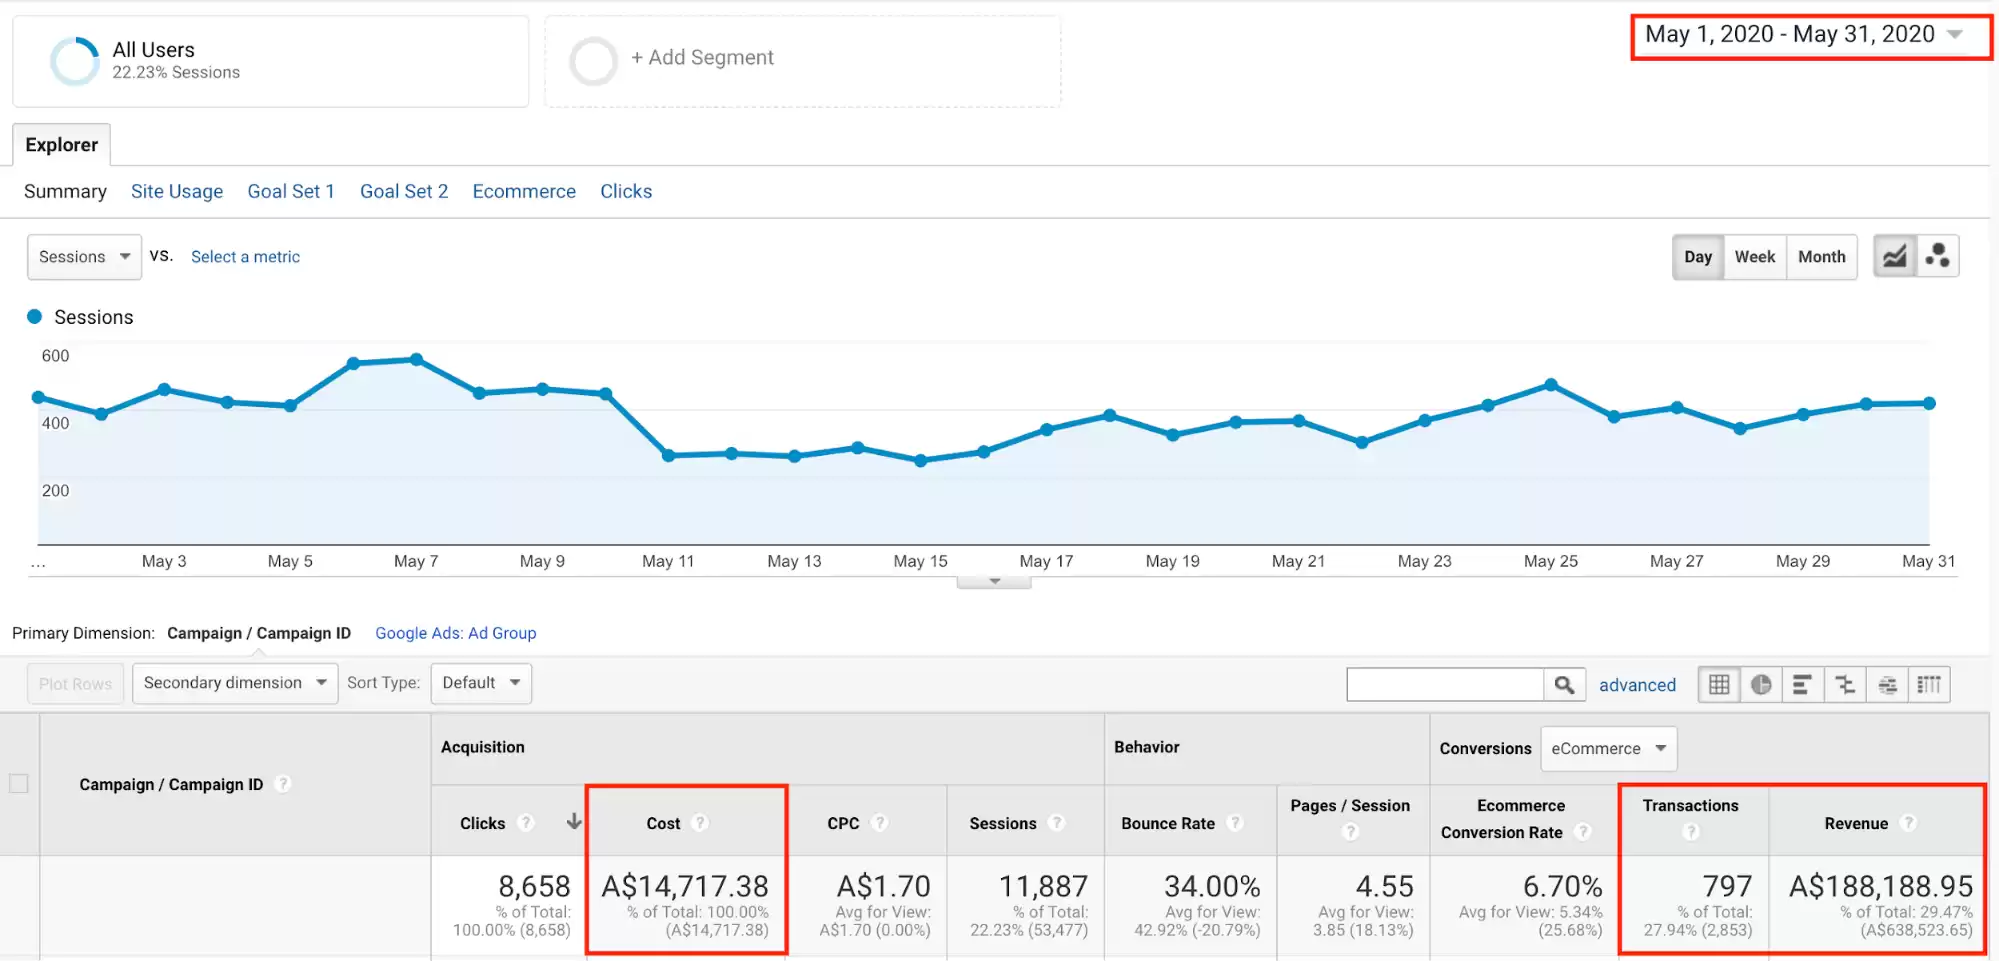
Task: Switch to the Ecommerce tab
Action: tap(524, 191)
